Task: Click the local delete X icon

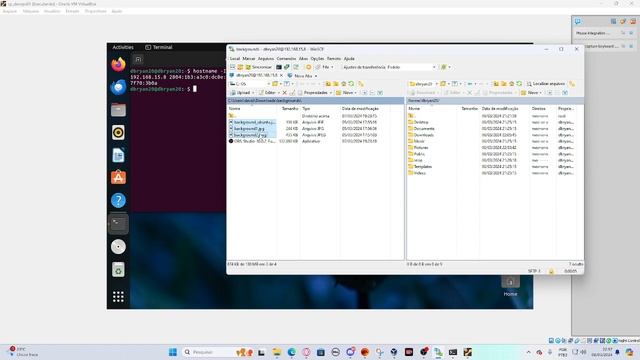Action: tap(284, 93)
